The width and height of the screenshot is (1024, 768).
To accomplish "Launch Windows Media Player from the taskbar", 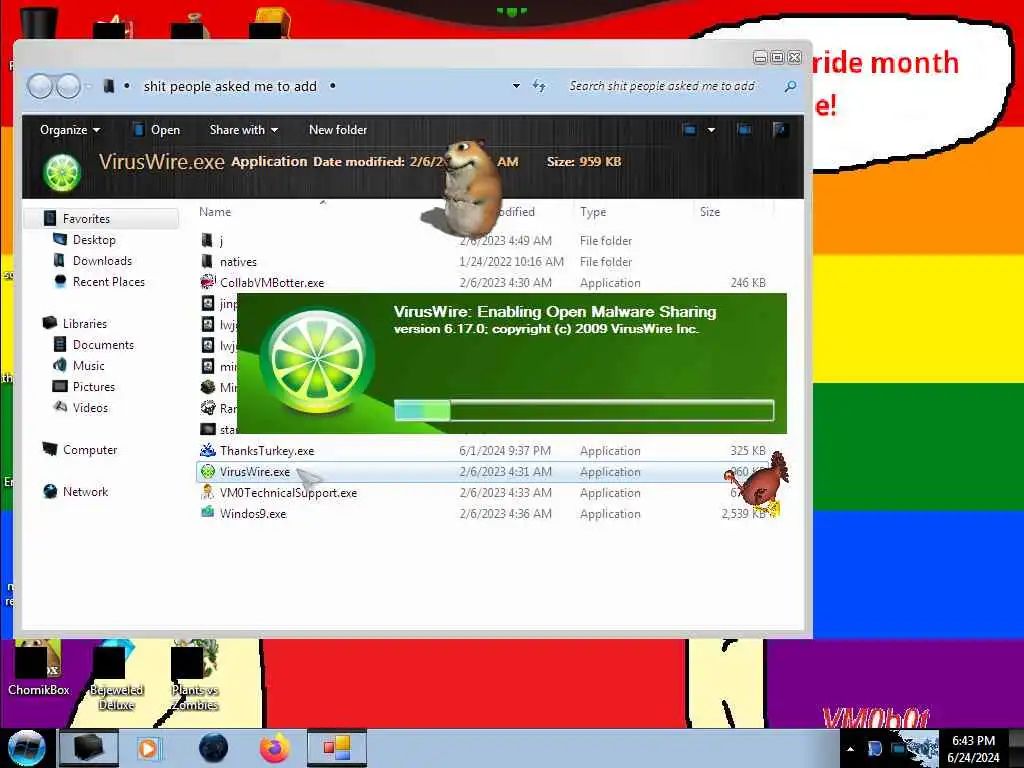I will pyautogui.click(x=148, y=748).
